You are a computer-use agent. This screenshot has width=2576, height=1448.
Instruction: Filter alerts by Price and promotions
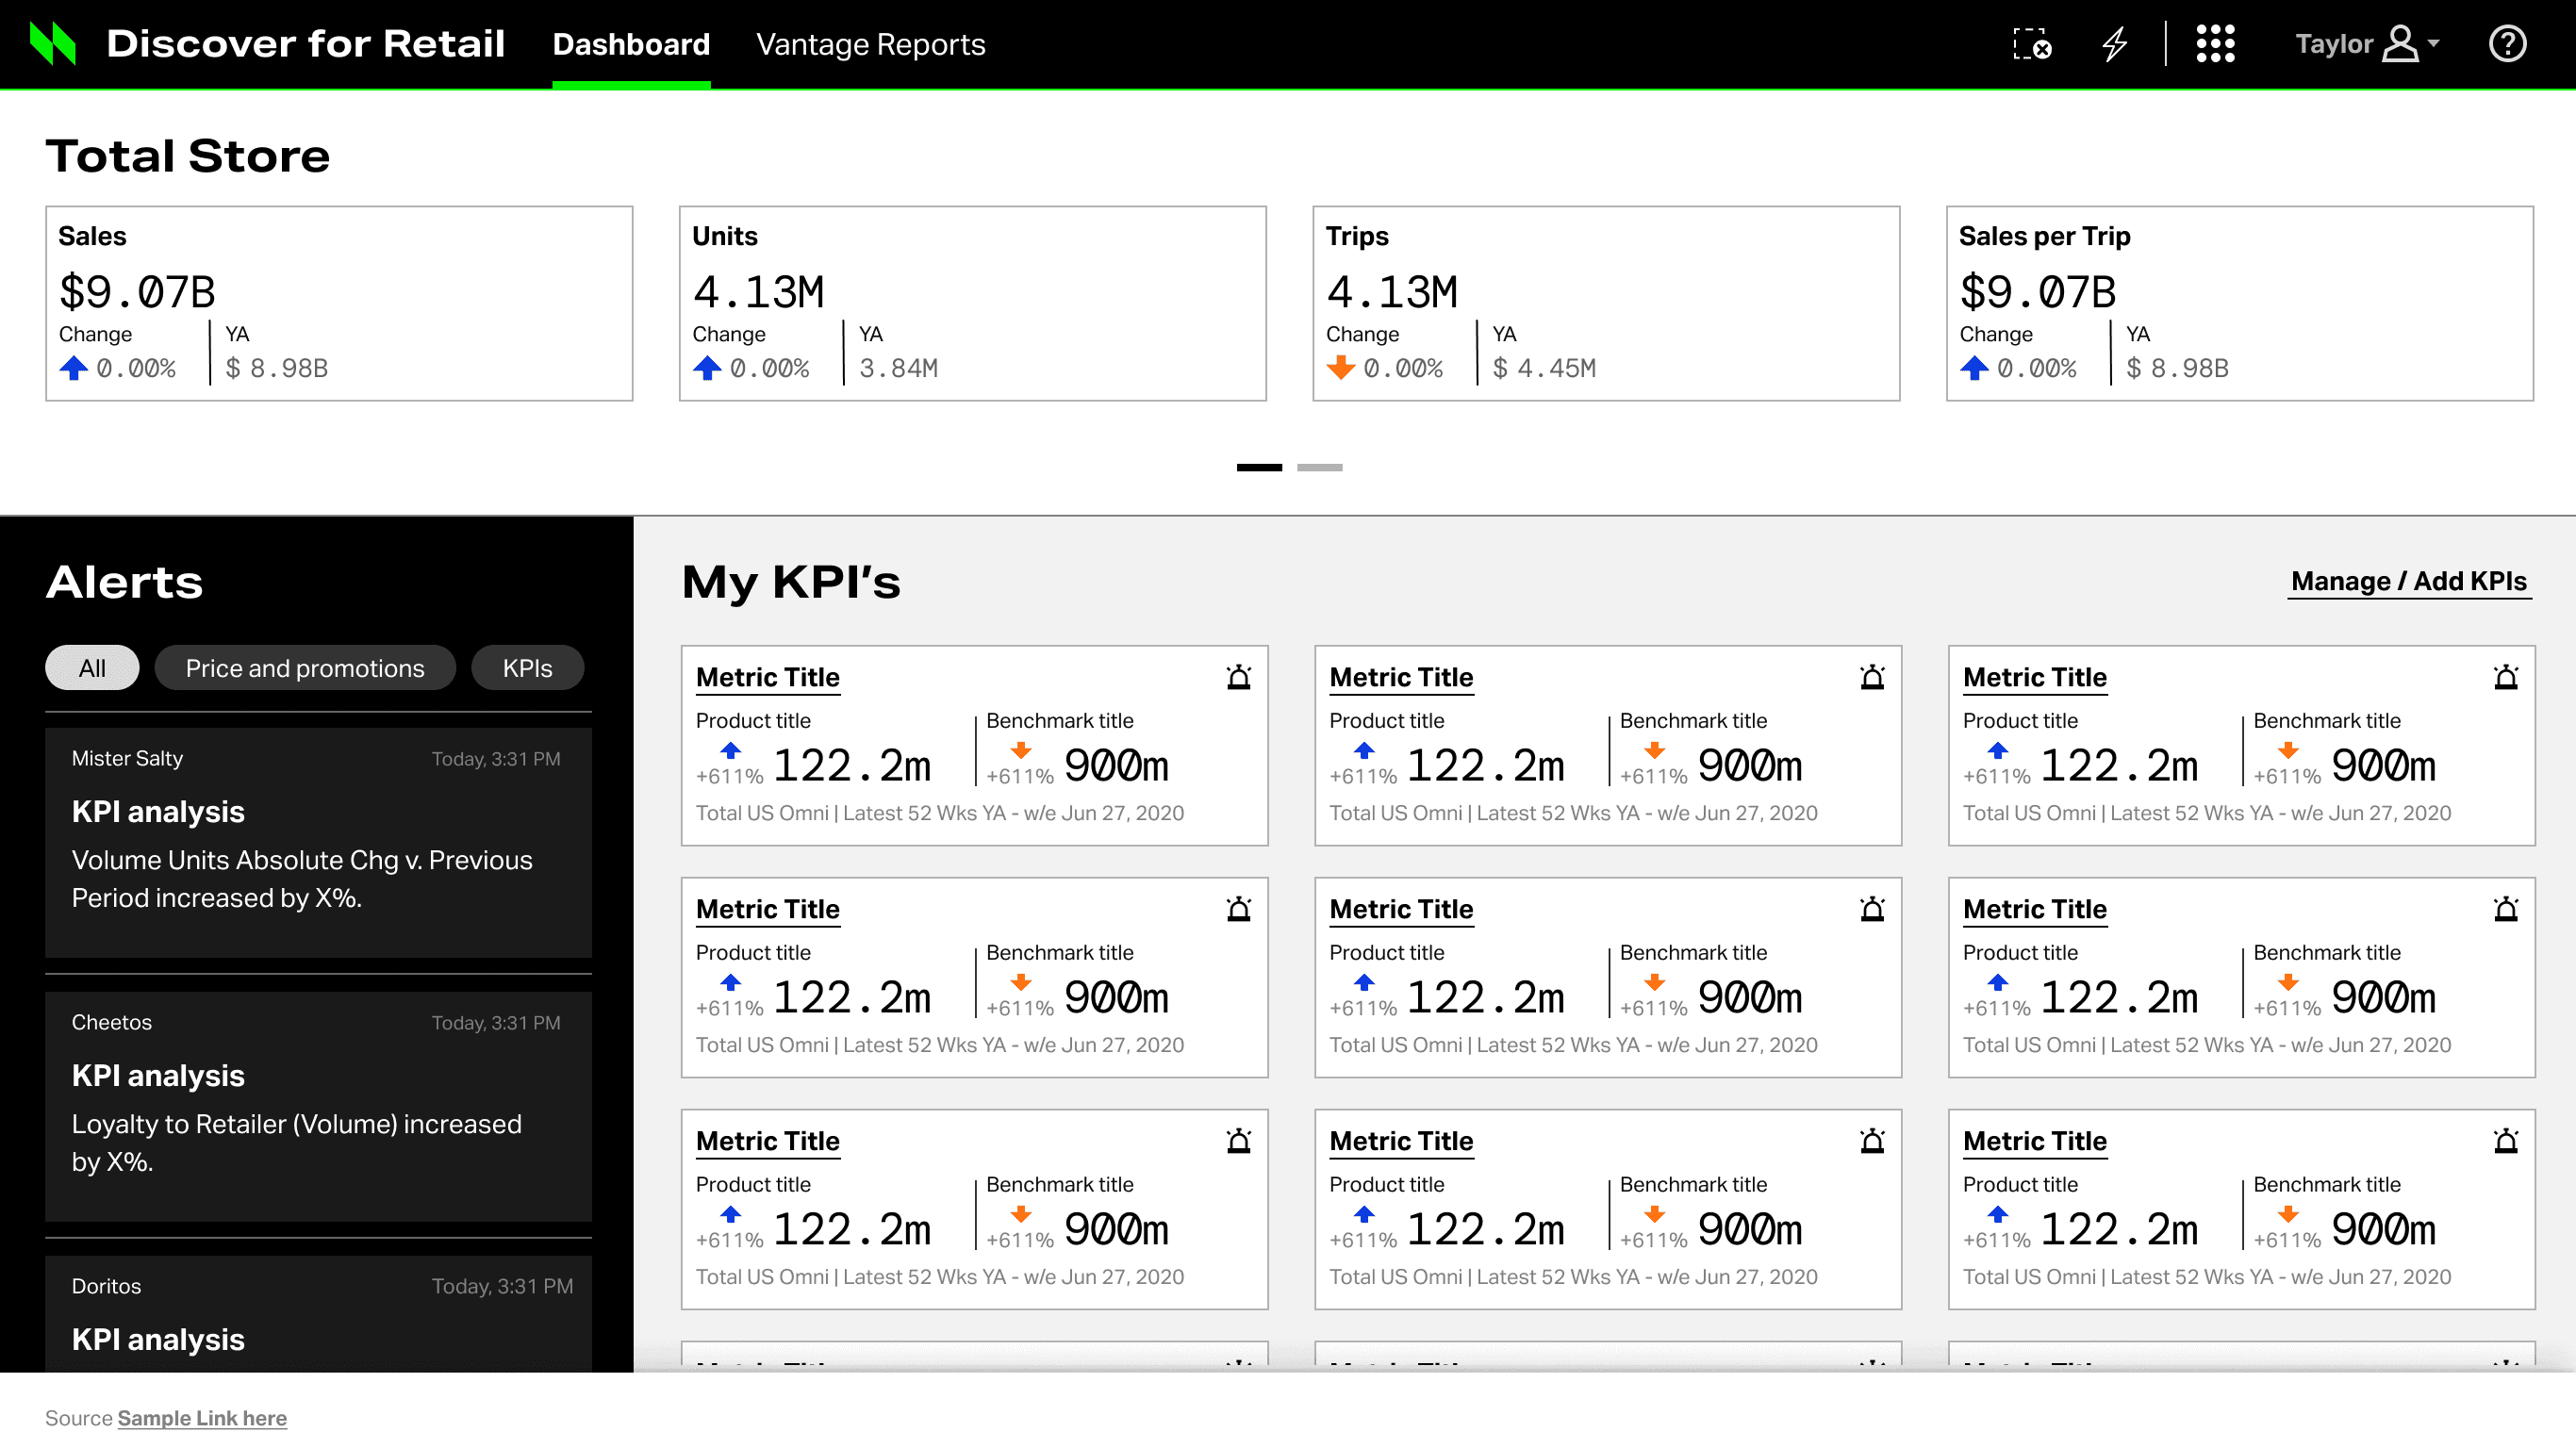tap(305, 668)
